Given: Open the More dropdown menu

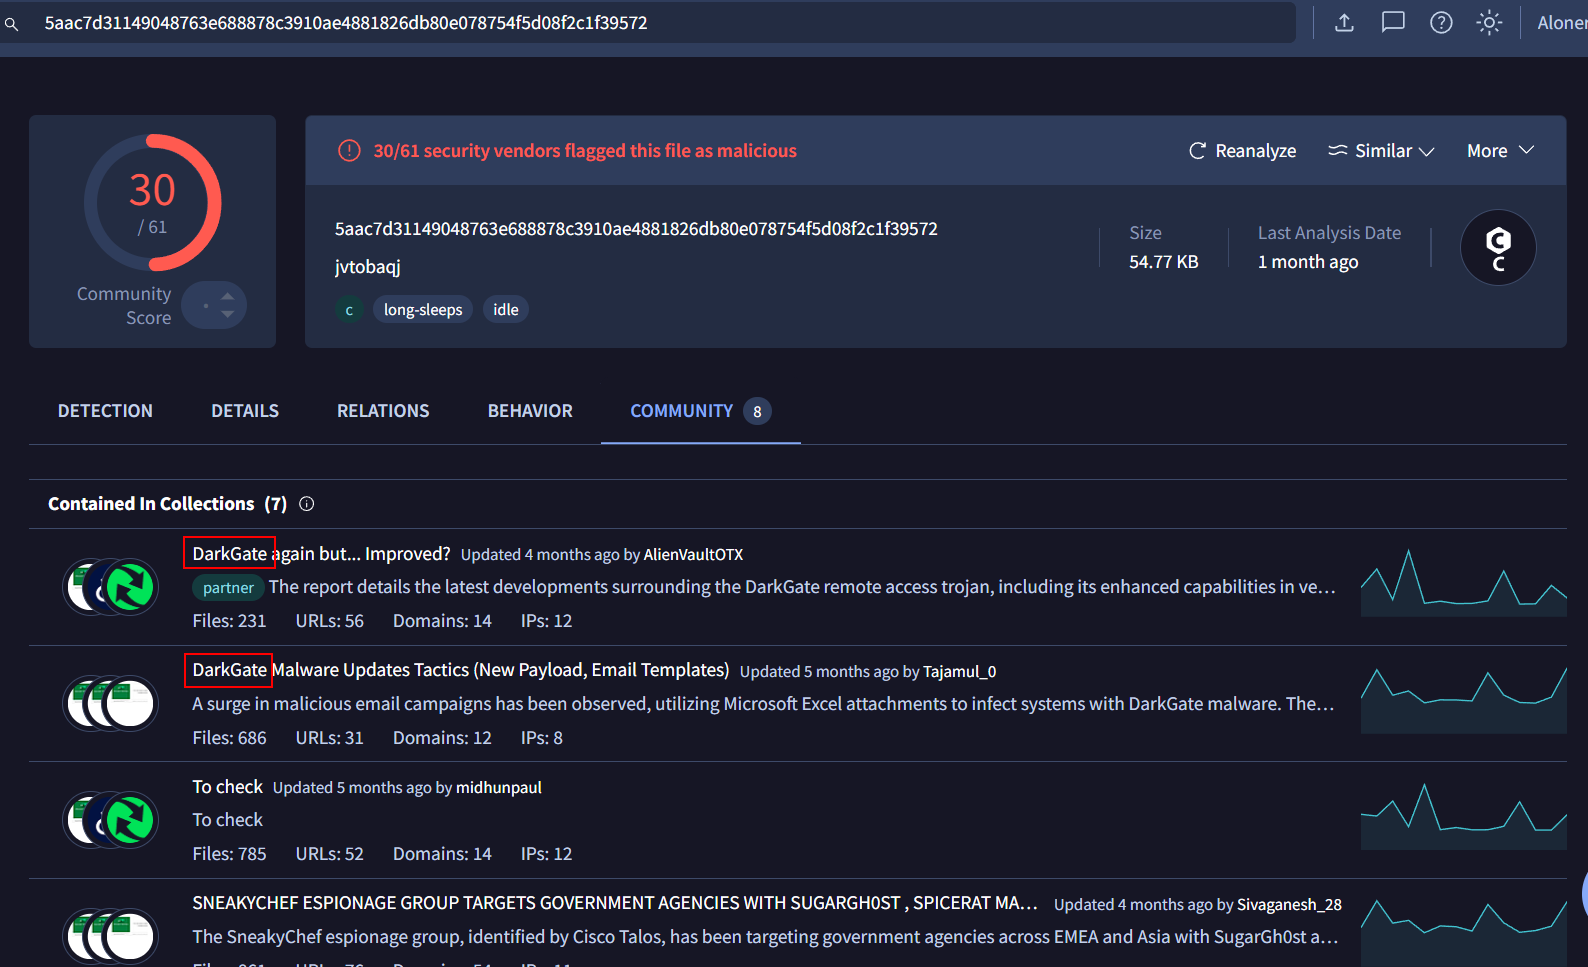Looking at the screenshot, I should (1499, 151).
